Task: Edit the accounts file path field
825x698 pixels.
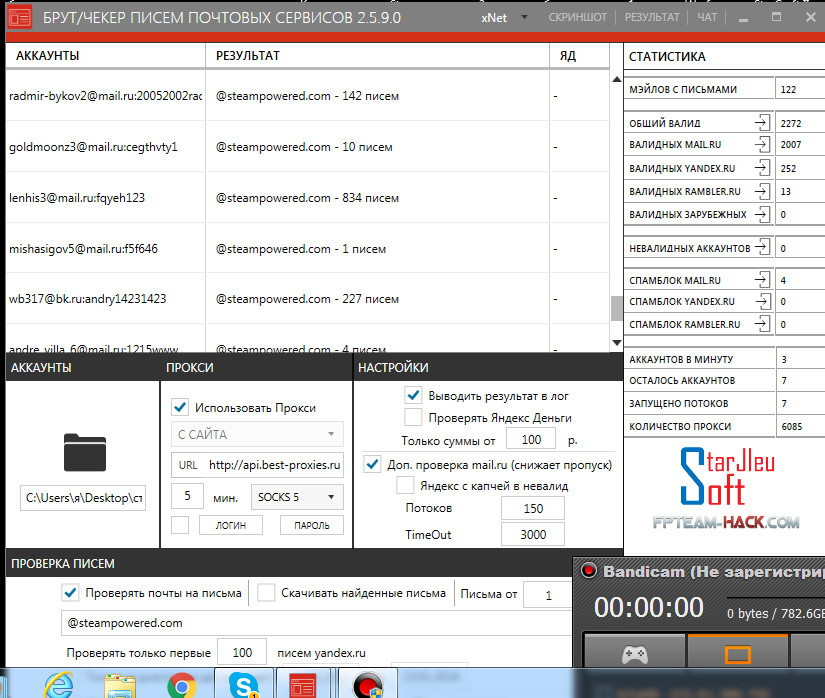Action: coord(83,498)
